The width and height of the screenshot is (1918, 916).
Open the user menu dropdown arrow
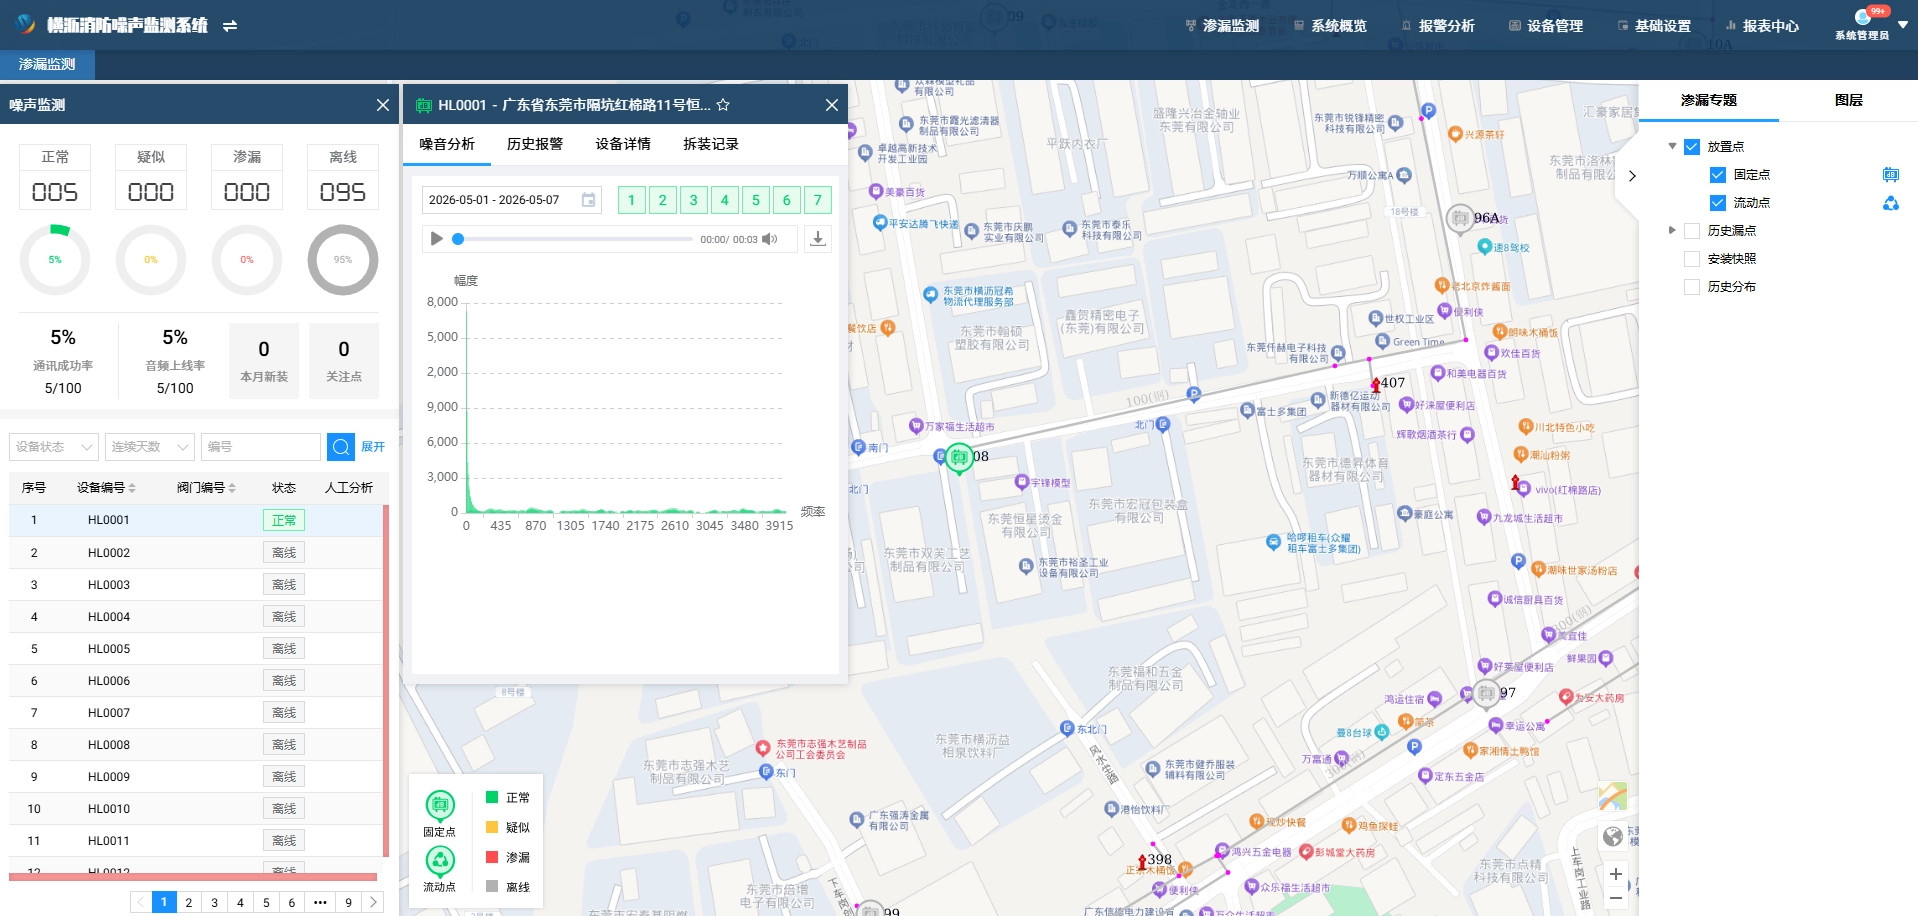click(1903, 25)
